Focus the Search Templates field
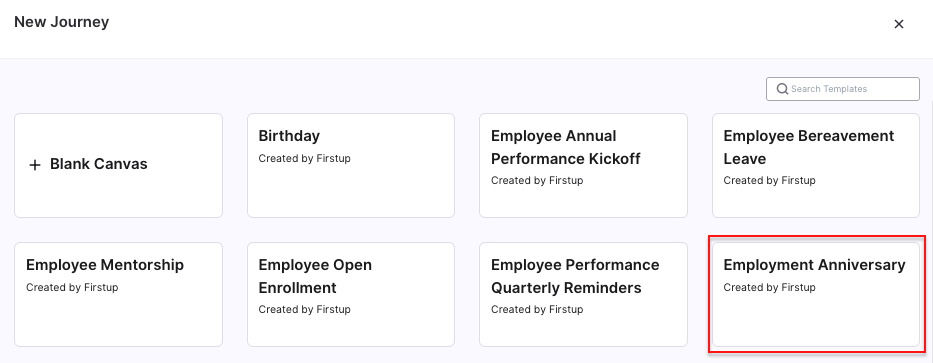This screenshot has width=933, height=363. [x=843, y=89]
